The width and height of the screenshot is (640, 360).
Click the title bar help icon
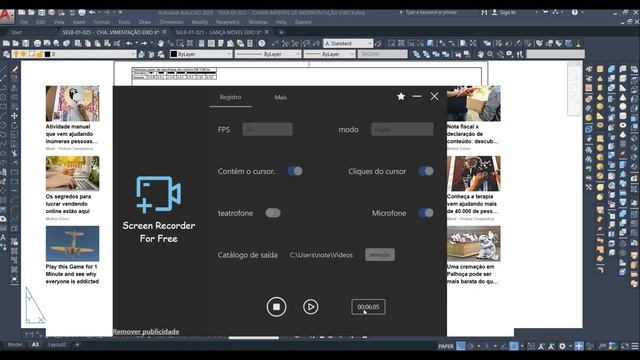pos(575,12)
